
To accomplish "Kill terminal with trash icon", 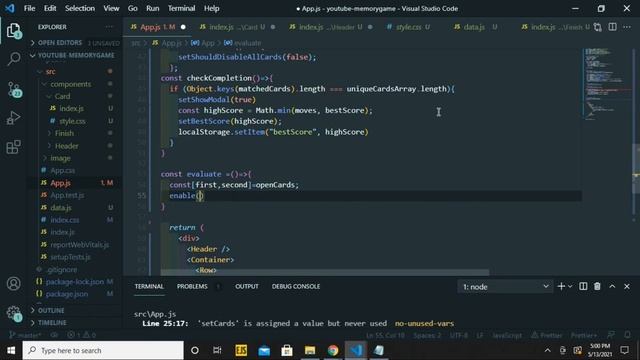I will pos(597,287).
